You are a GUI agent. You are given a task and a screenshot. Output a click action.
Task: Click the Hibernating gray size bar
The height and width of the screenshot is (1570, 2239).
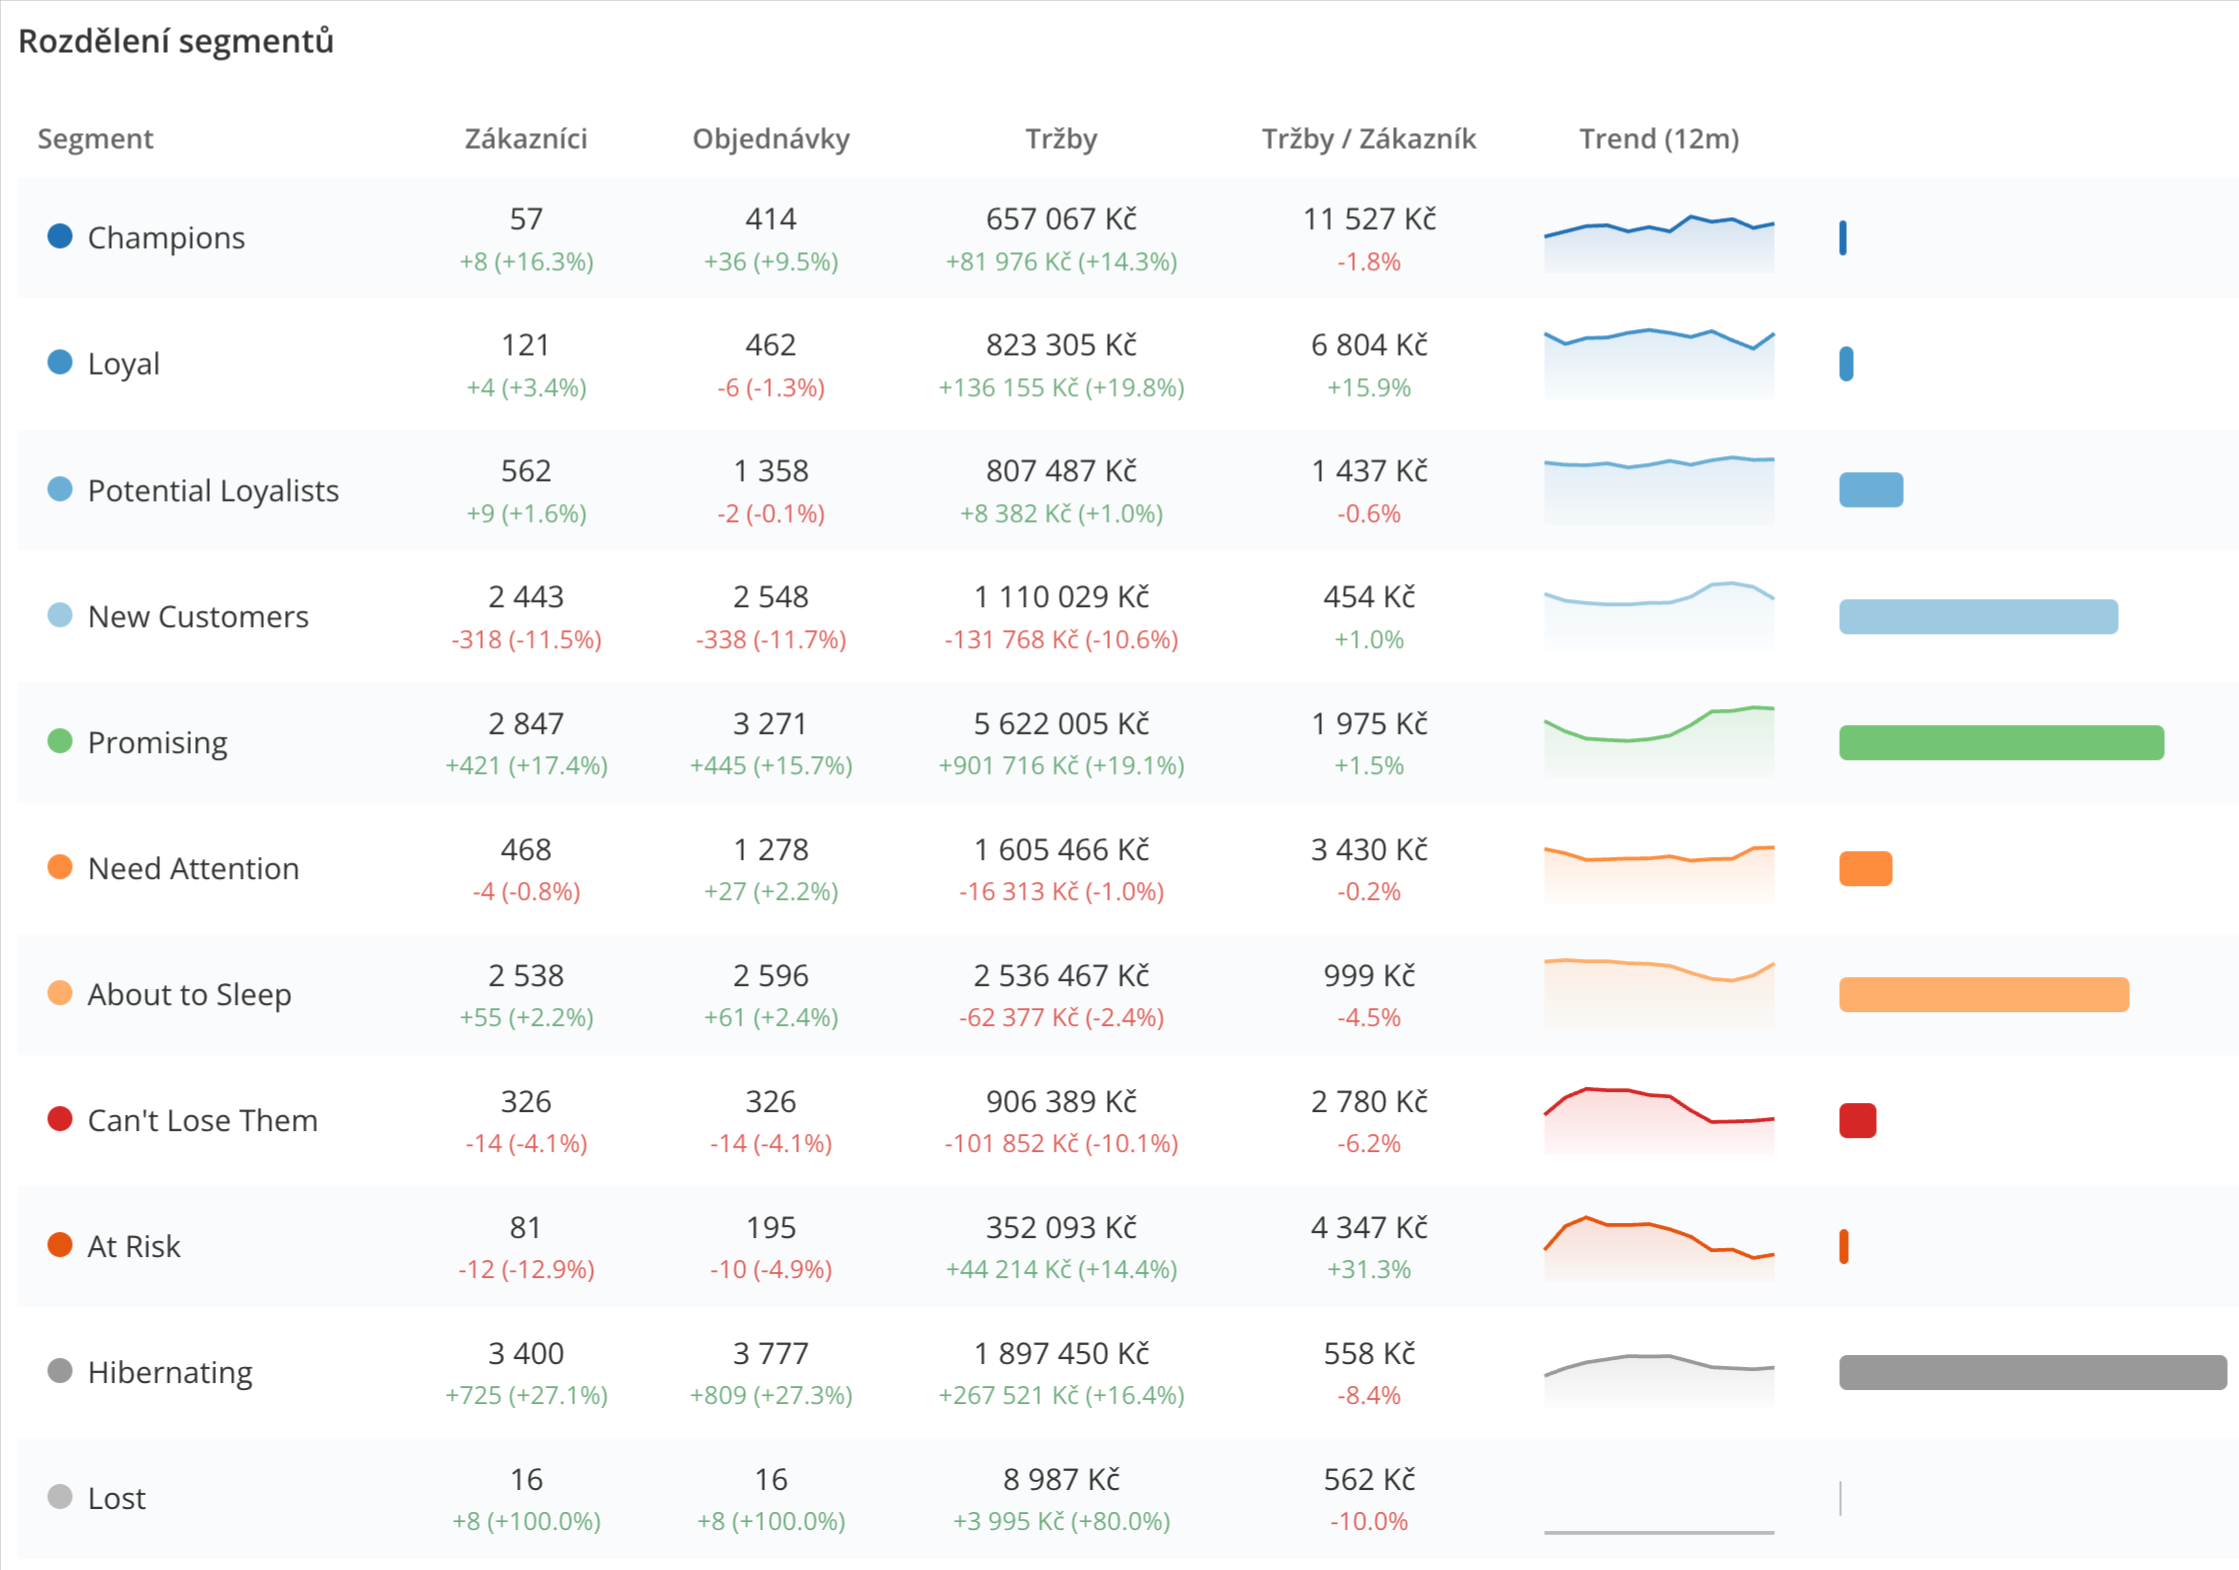pos(2032,1372)
